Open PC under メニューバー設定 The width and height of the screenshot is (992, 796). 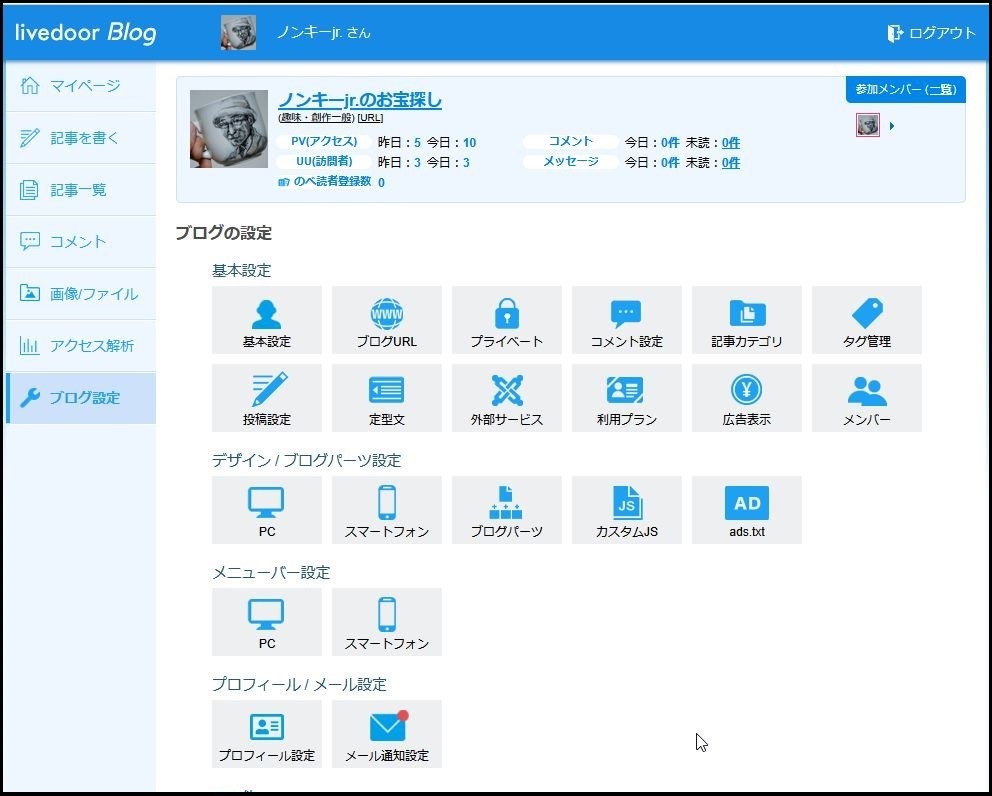click(x=266, y=622)
